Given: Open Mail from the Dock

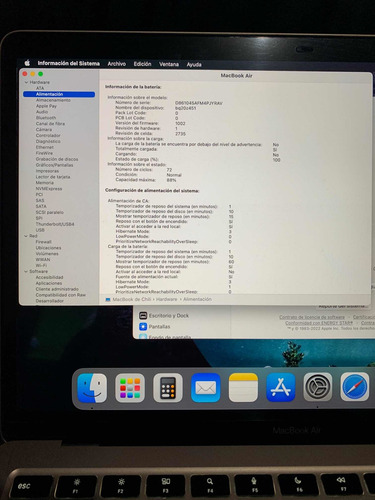Looking at the screenshot, I should pos(206,388).
